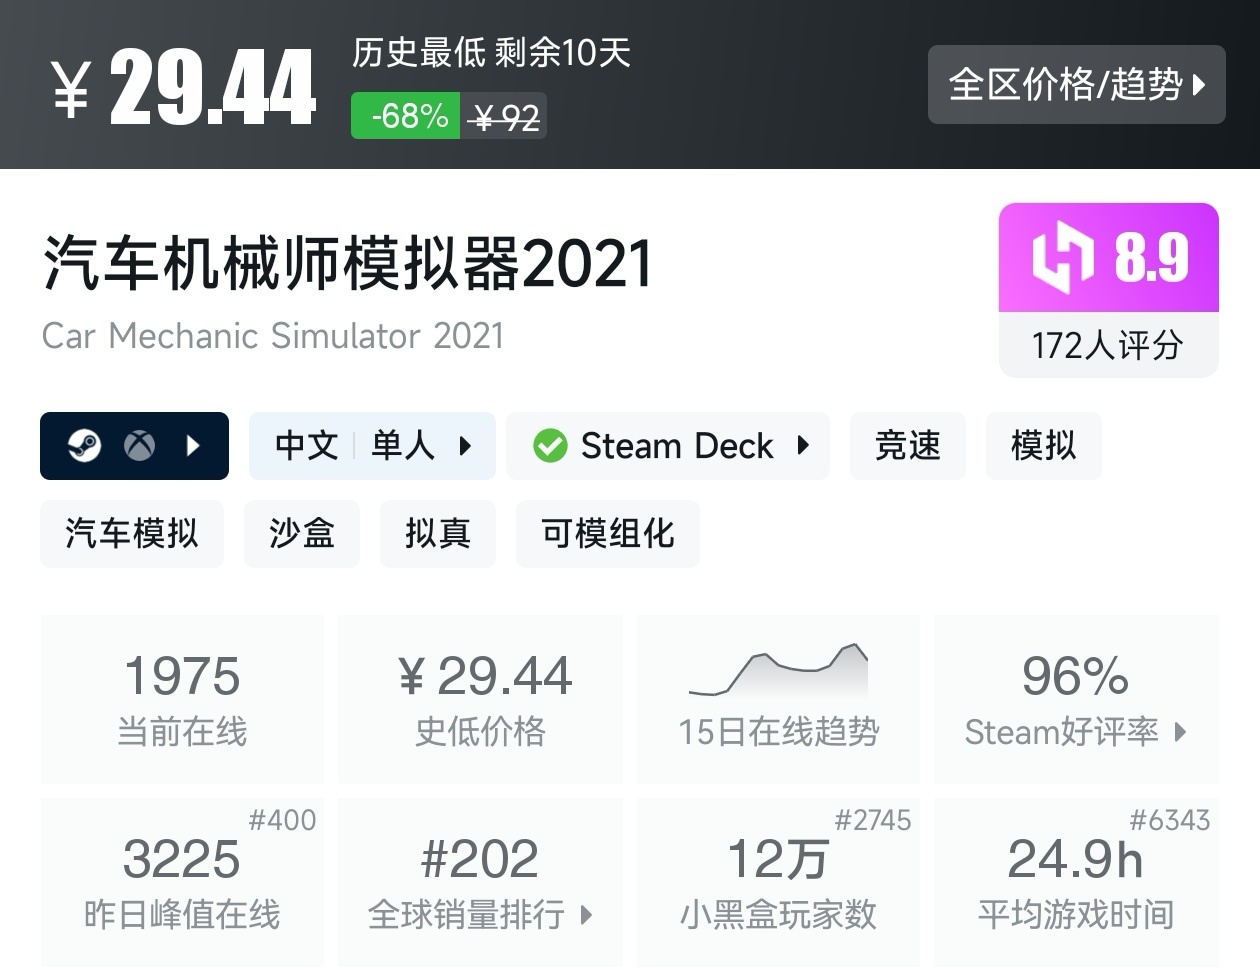Open the 可模组化 tag
This screenshot has height=970, width=1260.
point(607,534)
